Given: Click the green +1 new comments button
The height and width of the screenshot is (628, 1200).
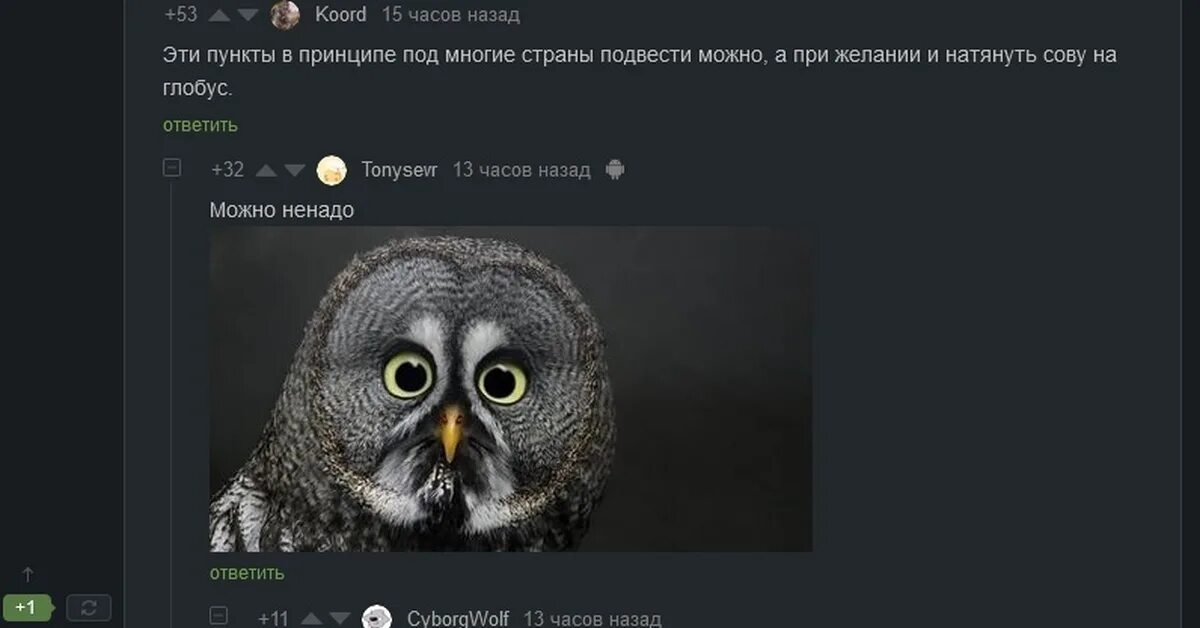Looking at the screenshot, I should (x=26, y=607).
